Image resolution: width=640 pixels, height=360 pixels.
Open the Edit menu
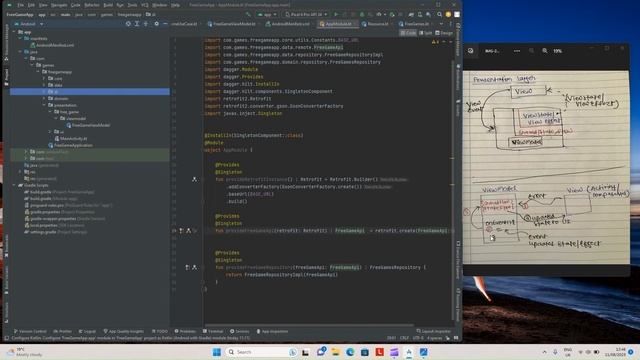[x=31, y=5]
